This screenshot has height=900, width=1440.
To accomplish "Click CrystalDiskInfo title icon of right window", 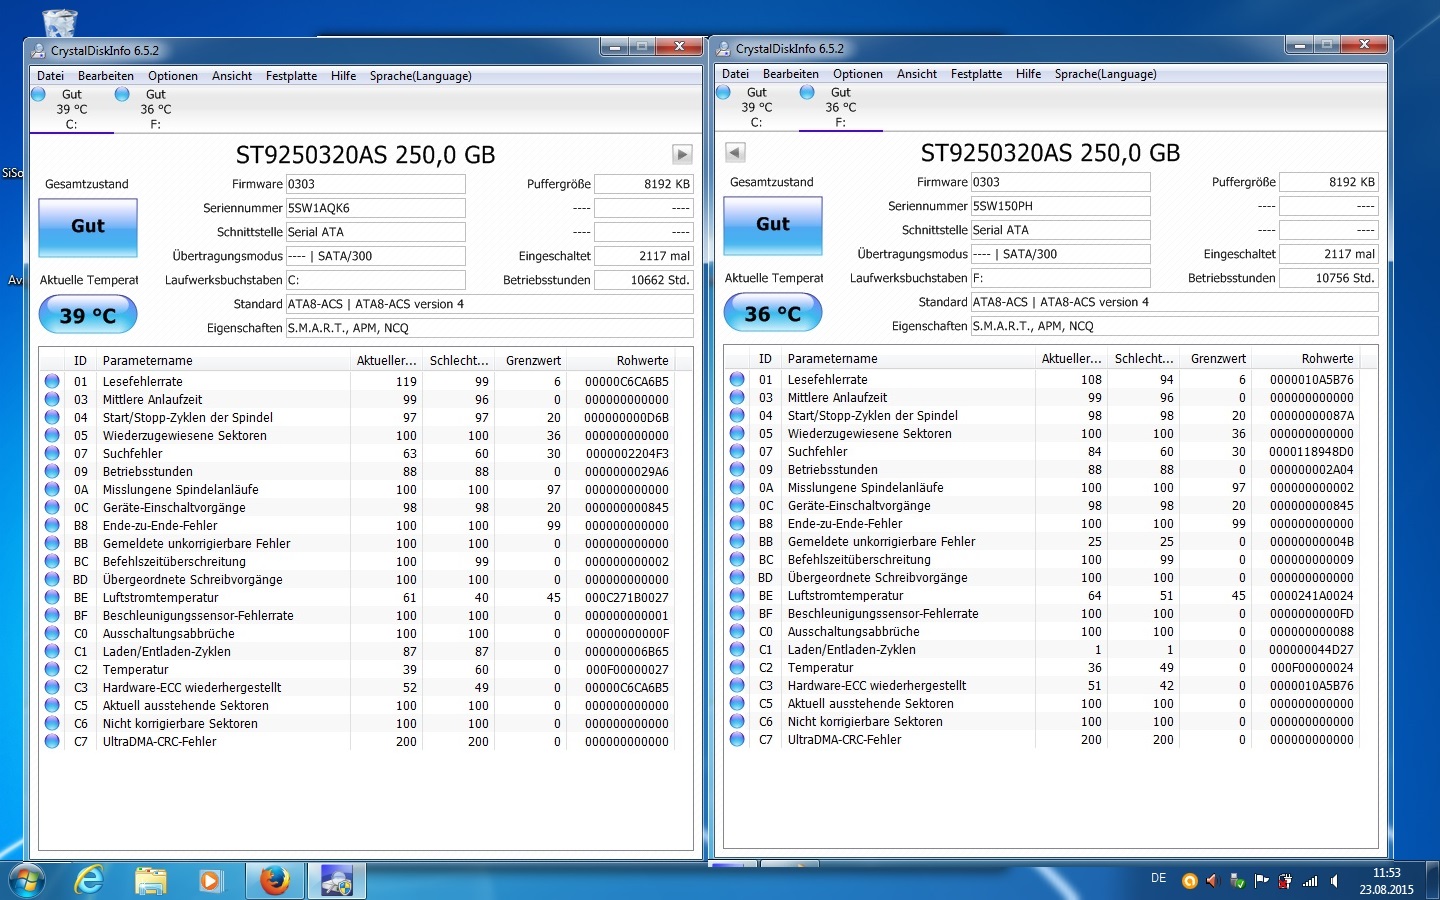I will 724,48.
